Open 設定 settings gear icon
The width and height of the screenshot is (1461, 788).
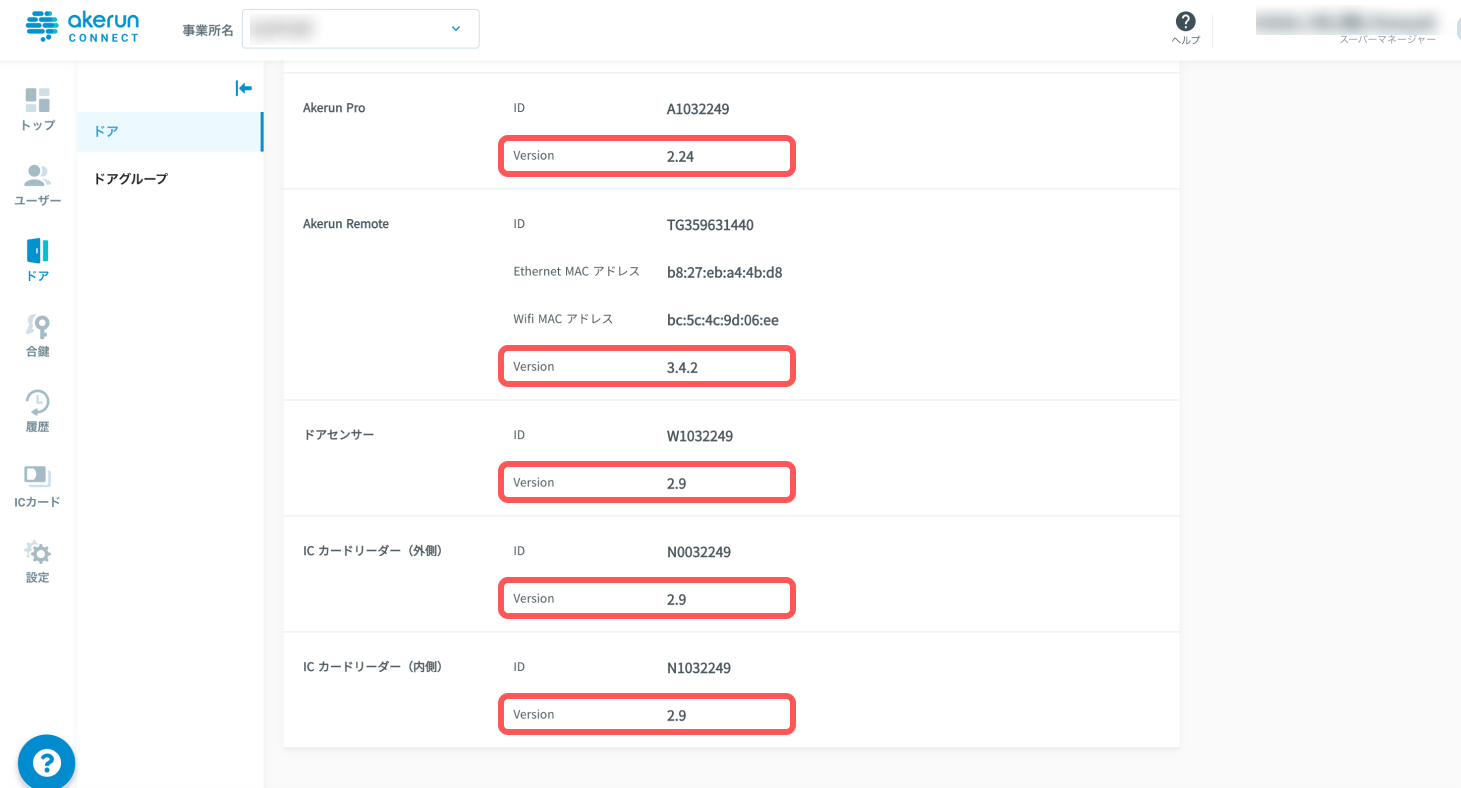tap(38, 552)
